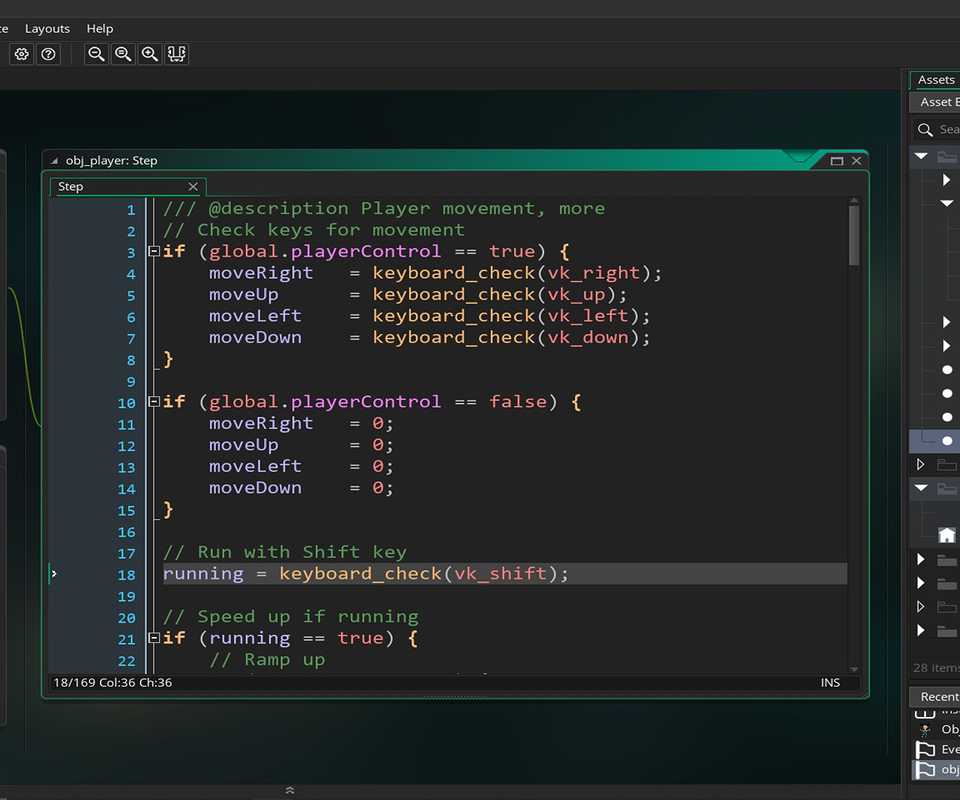Click the current line arrow marker beside line 18

click(x=54, y=574)
